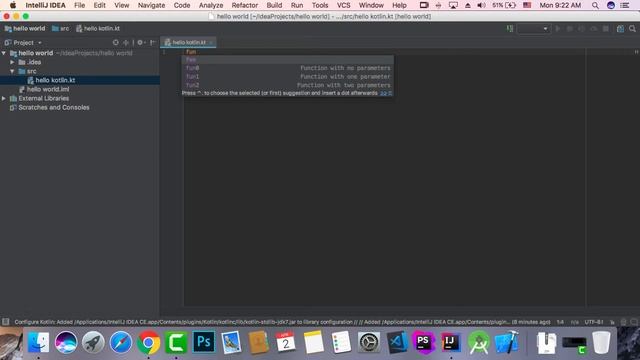Image resolution: width=640 pixels, height=360 pixels.
Task: Open System Preferences in the Dock
Action: [369, 342]
